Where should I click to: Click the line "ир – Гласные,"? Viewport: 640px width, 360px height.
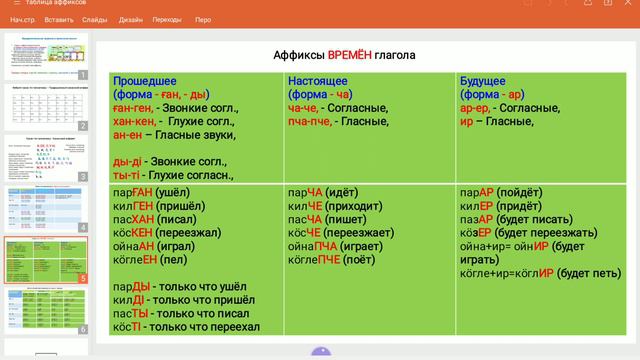[497, 121]
